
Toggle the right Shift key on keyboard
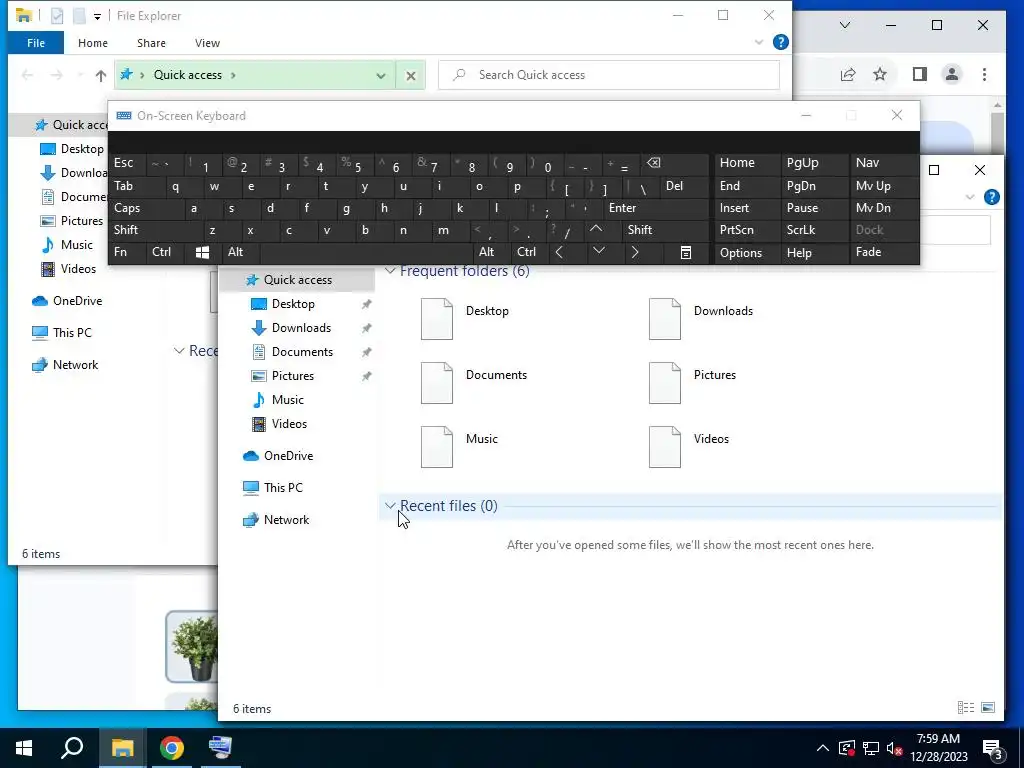(x=665, y=230)
